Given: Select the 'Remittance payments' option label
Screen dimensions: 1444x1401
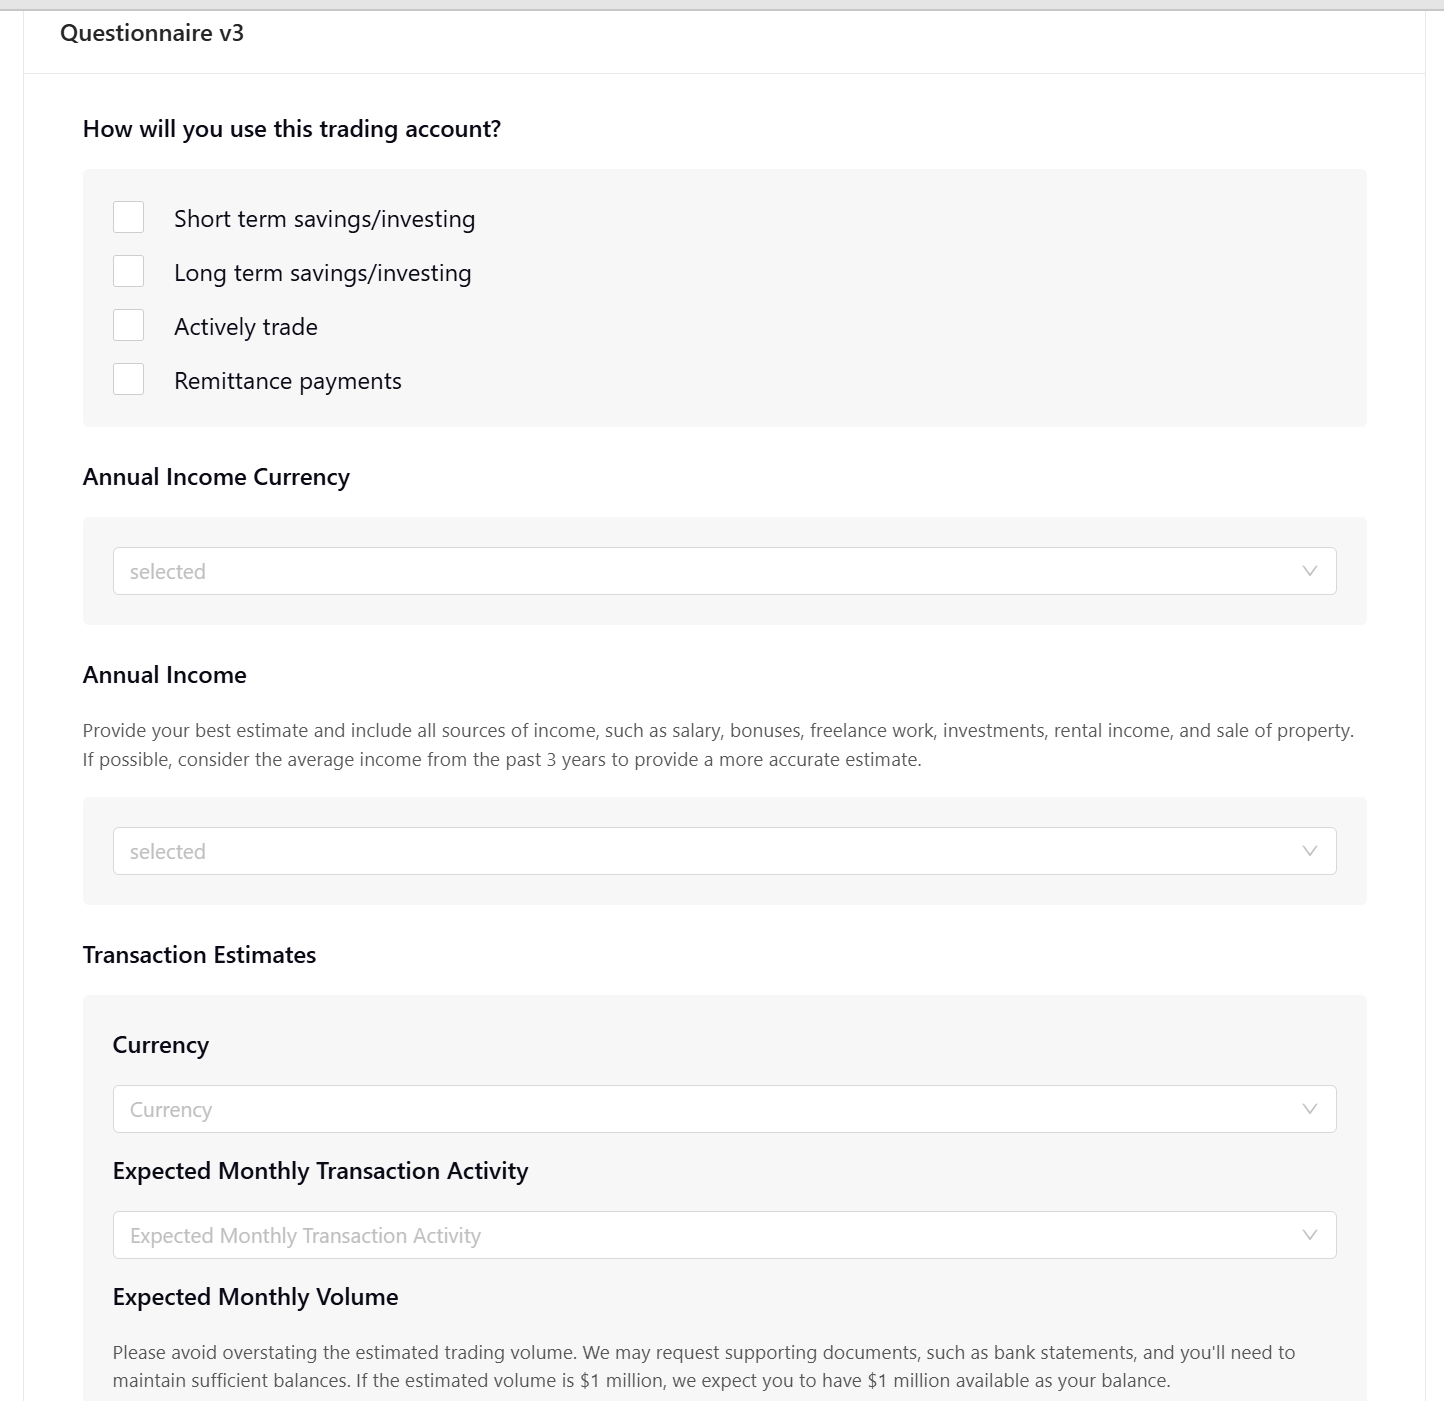Looking at the screenshot, I should (288, 381).
